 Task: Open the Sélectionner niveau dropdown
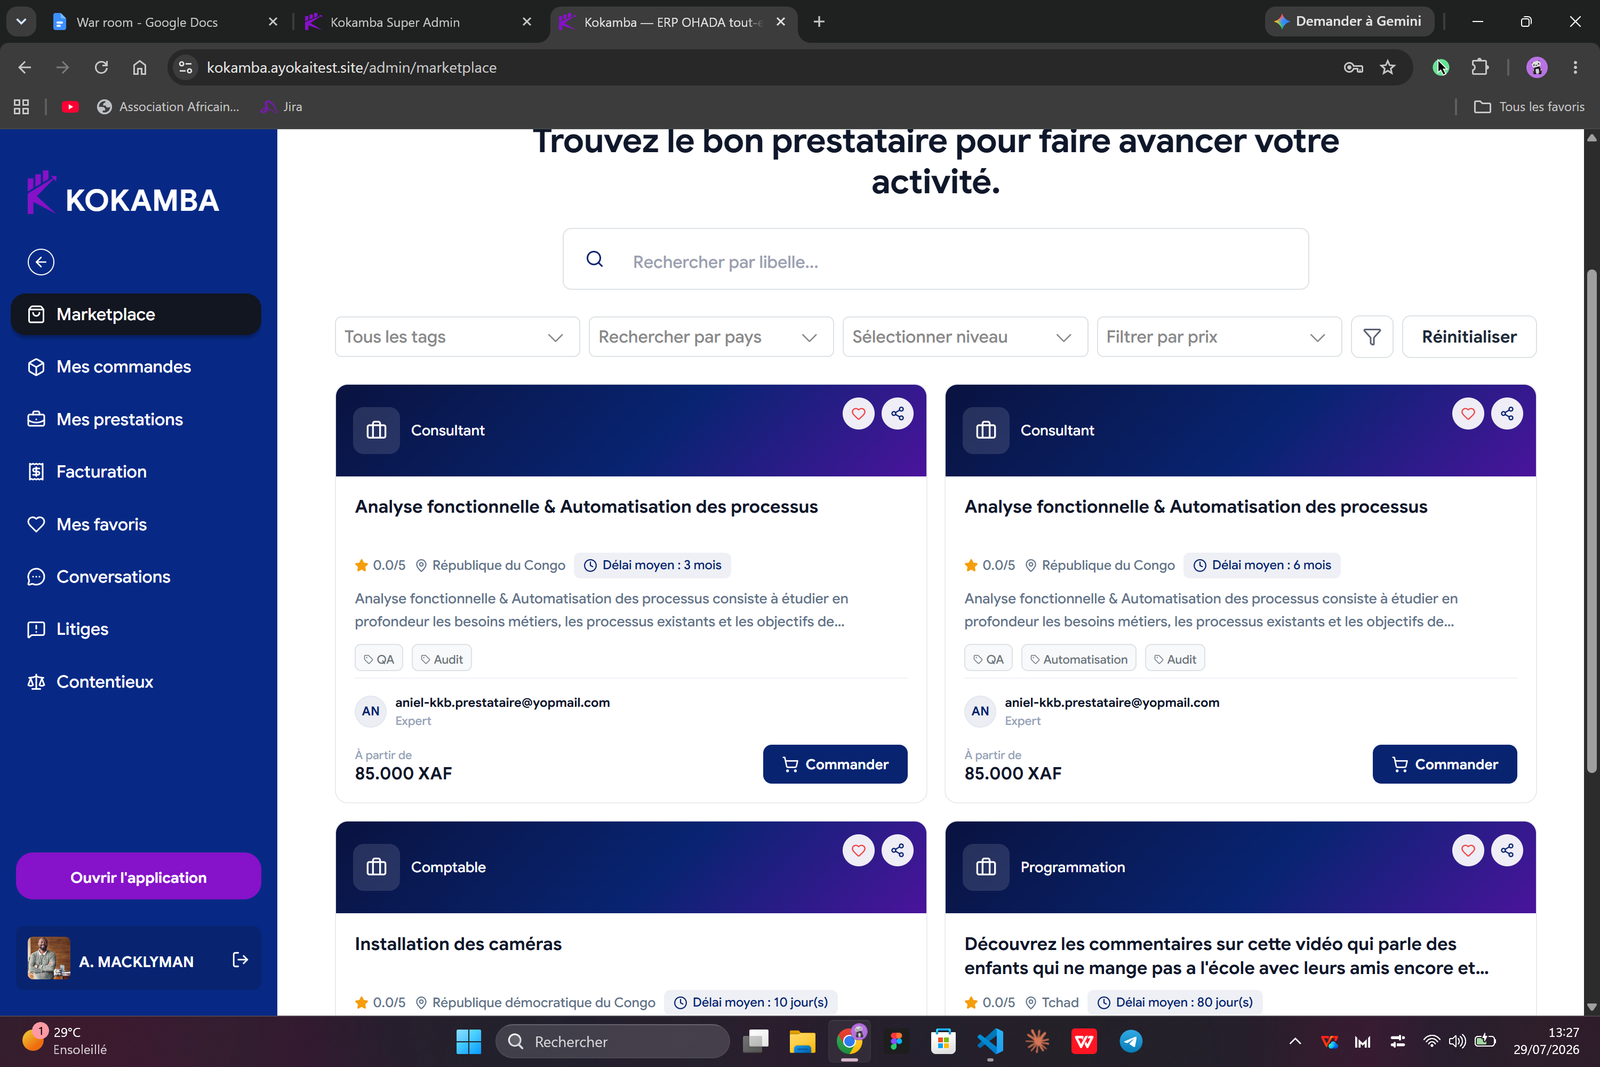965,337
